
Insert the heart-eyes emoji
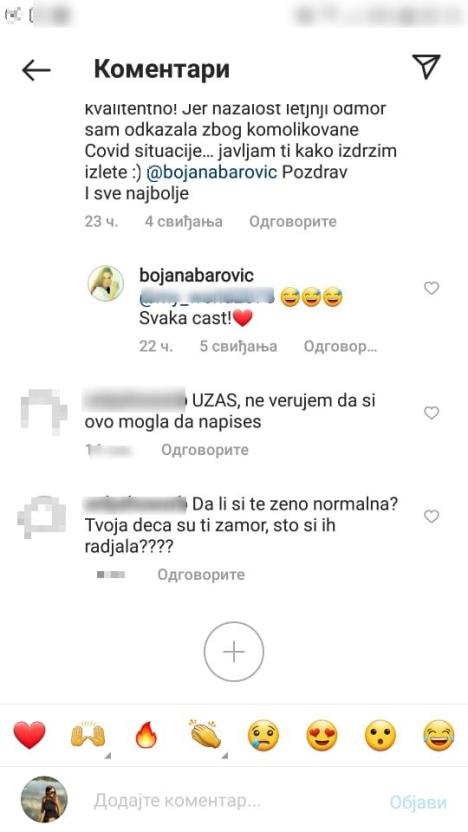point(322,736)
